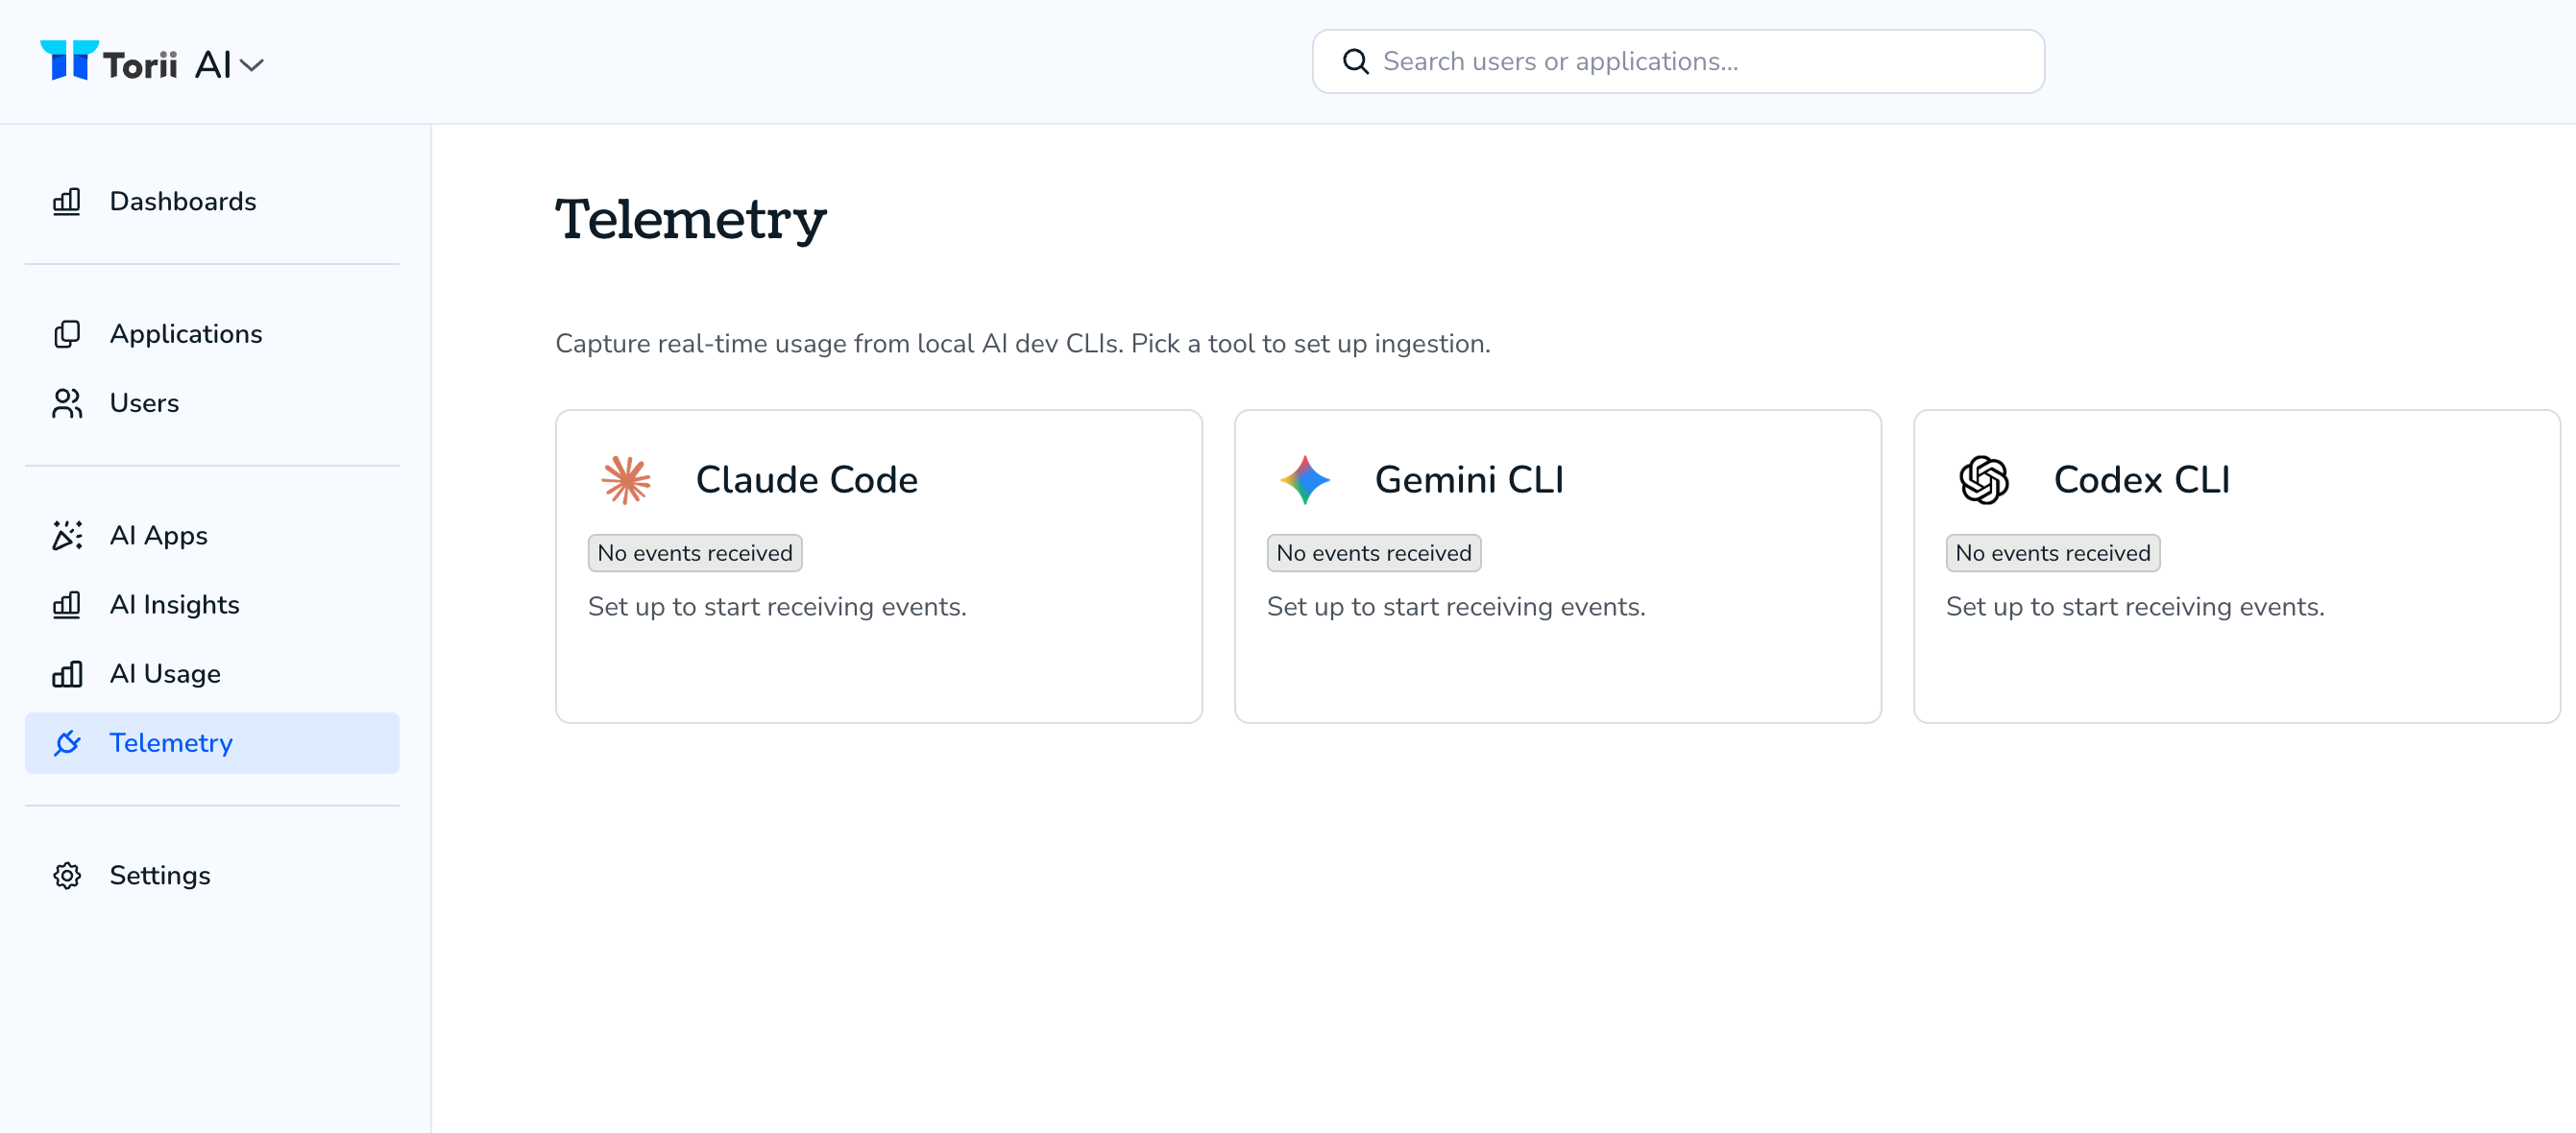Click Claude Code's No events received badge

pos(695,553)
